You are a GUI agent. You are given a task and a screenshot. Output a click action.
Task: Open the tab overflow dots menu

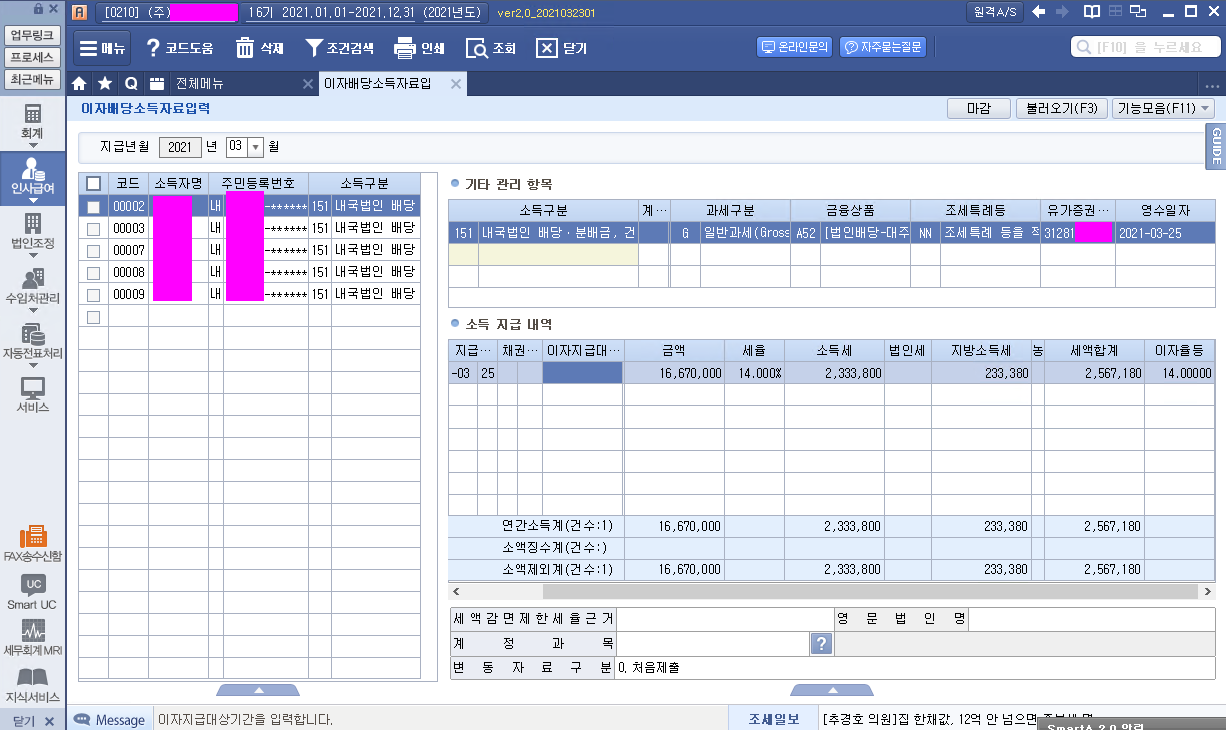(x=1213, y=85)
